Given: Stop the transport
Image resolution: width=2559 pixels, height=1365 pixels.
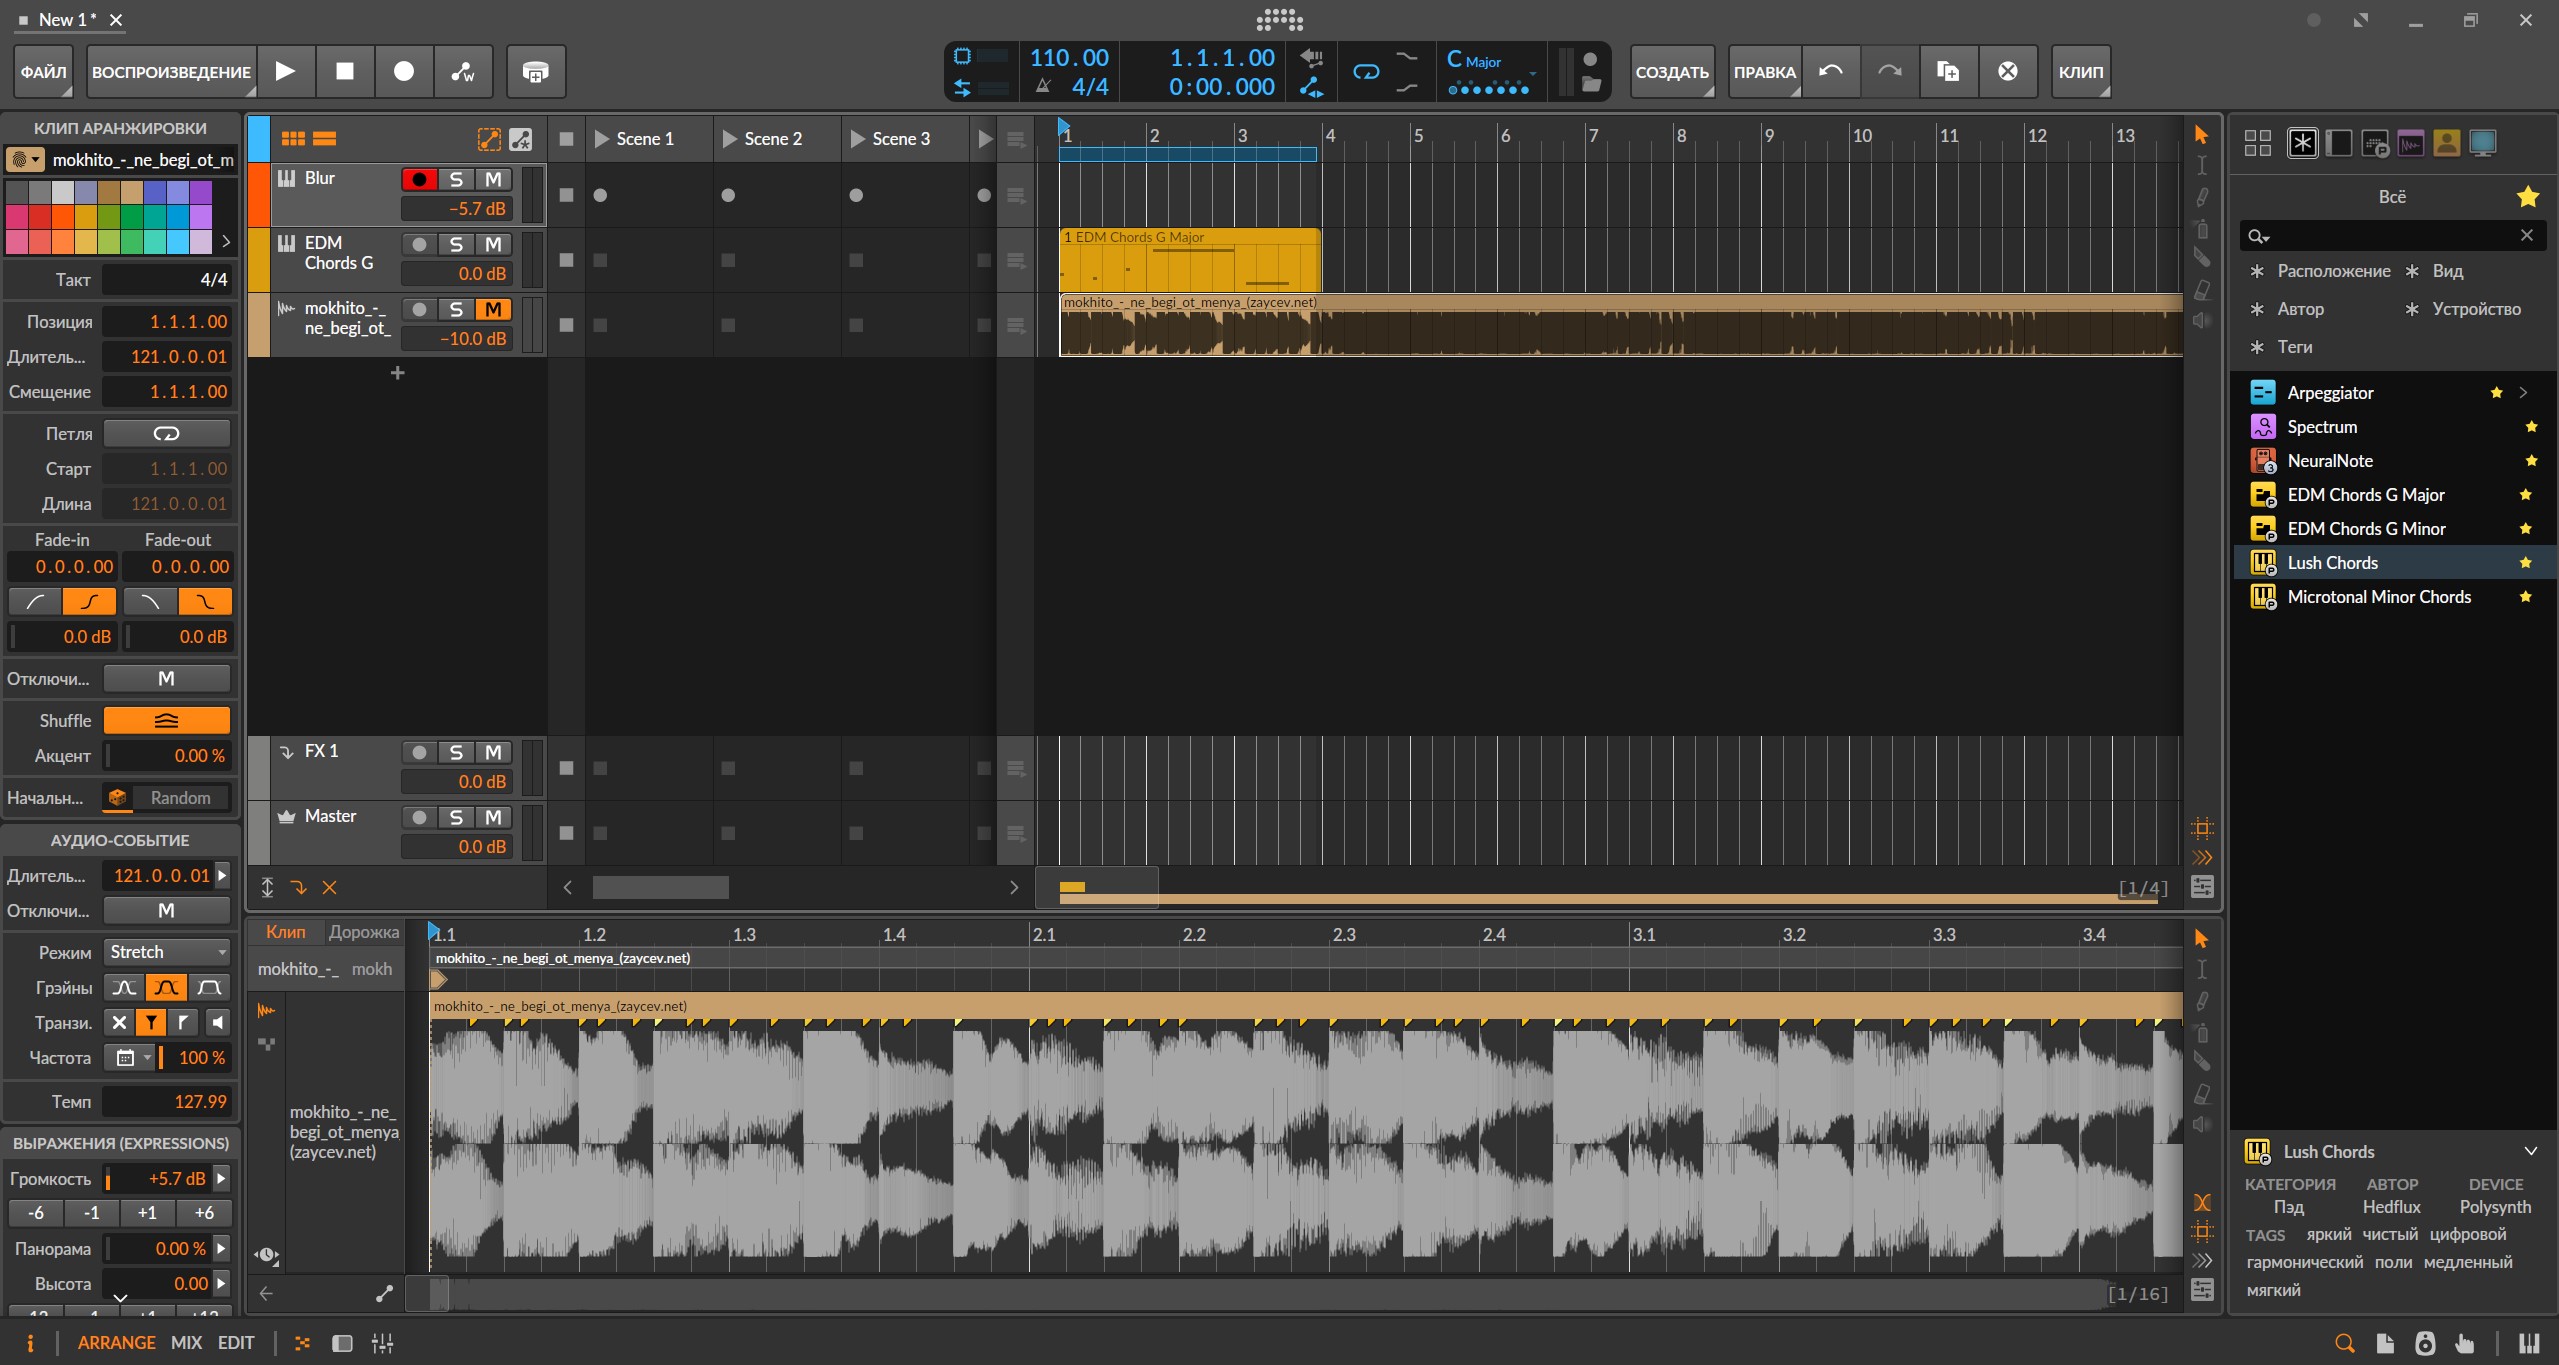Looking at the screenshot, I should click(344, 71).
